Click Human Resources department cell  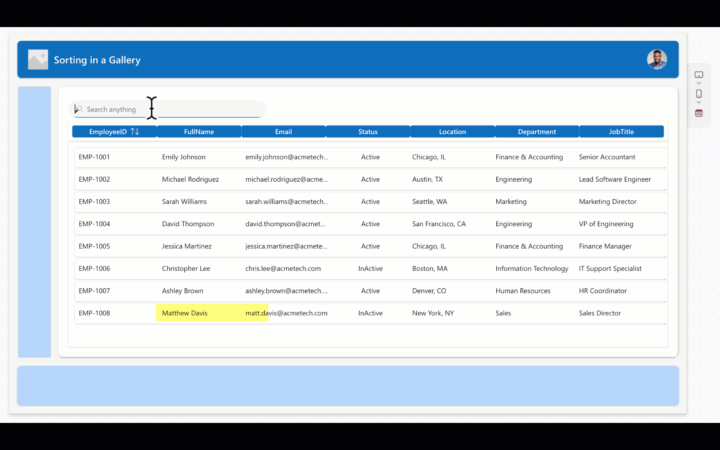coord(523,291)
